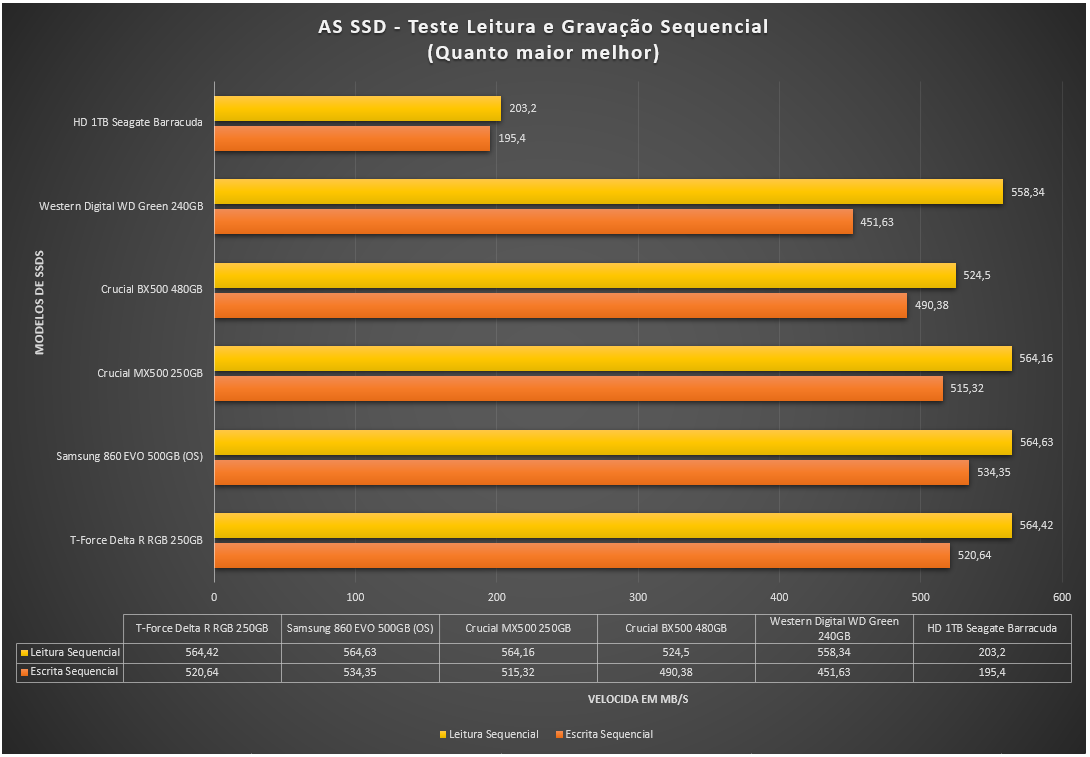Screen dimensions: 1090x757
Task: Select table column header 'Samsung 860 EVO 500GB (OS)'
Action: [360, 628]
